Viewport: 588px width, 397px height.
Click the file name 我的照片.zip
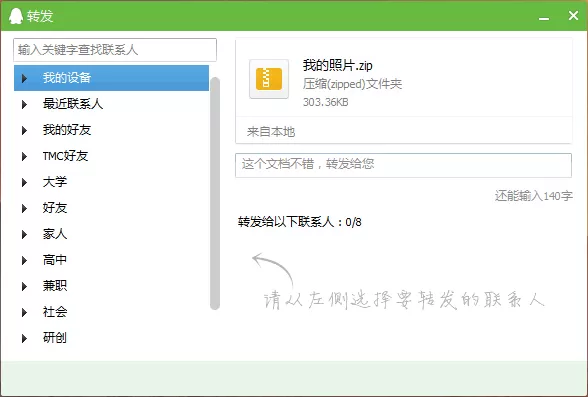[338, 66]
